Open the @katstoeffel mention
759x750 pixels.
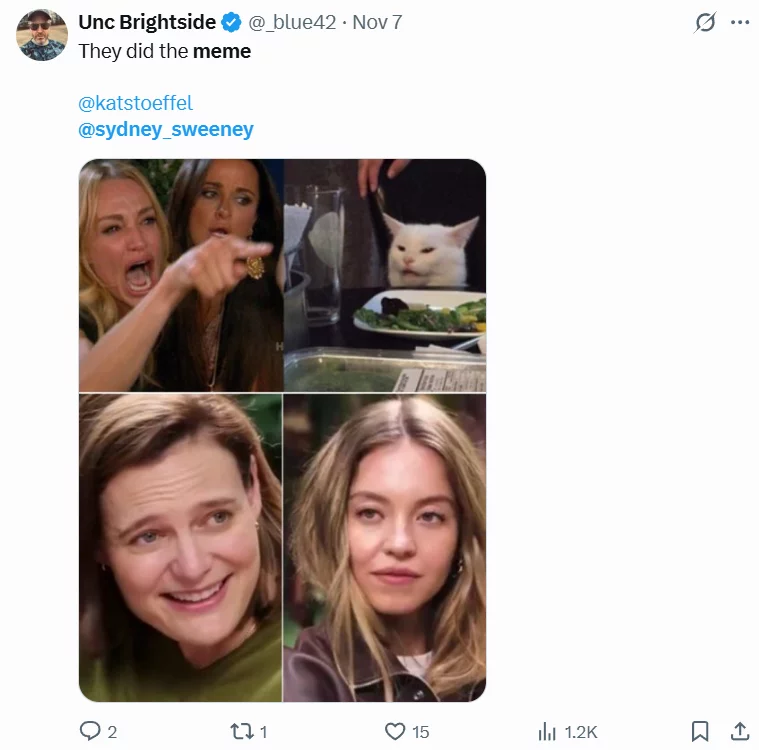click(135, 103)
